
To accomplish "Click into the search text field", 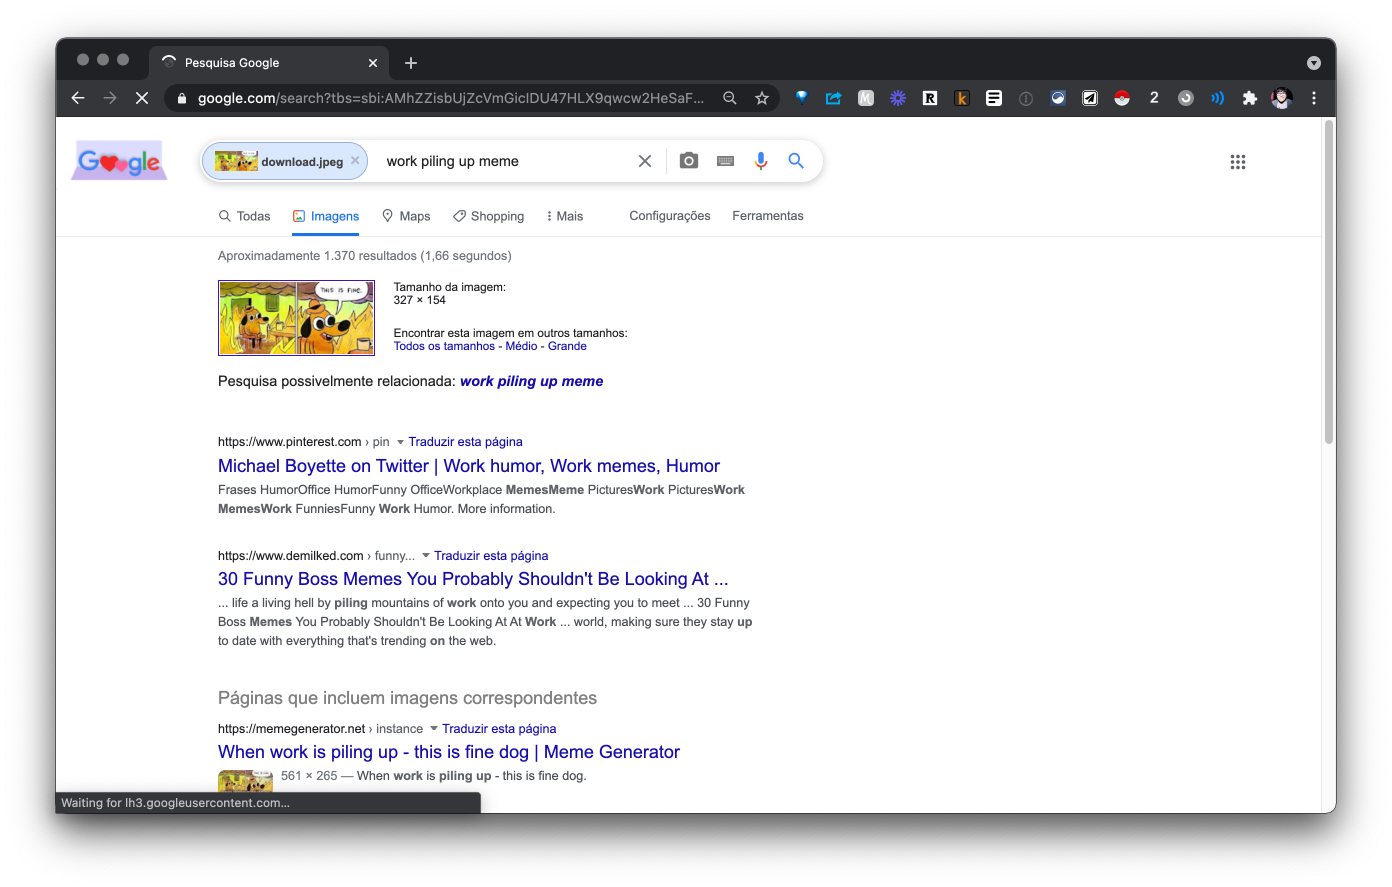I will 505,161.
